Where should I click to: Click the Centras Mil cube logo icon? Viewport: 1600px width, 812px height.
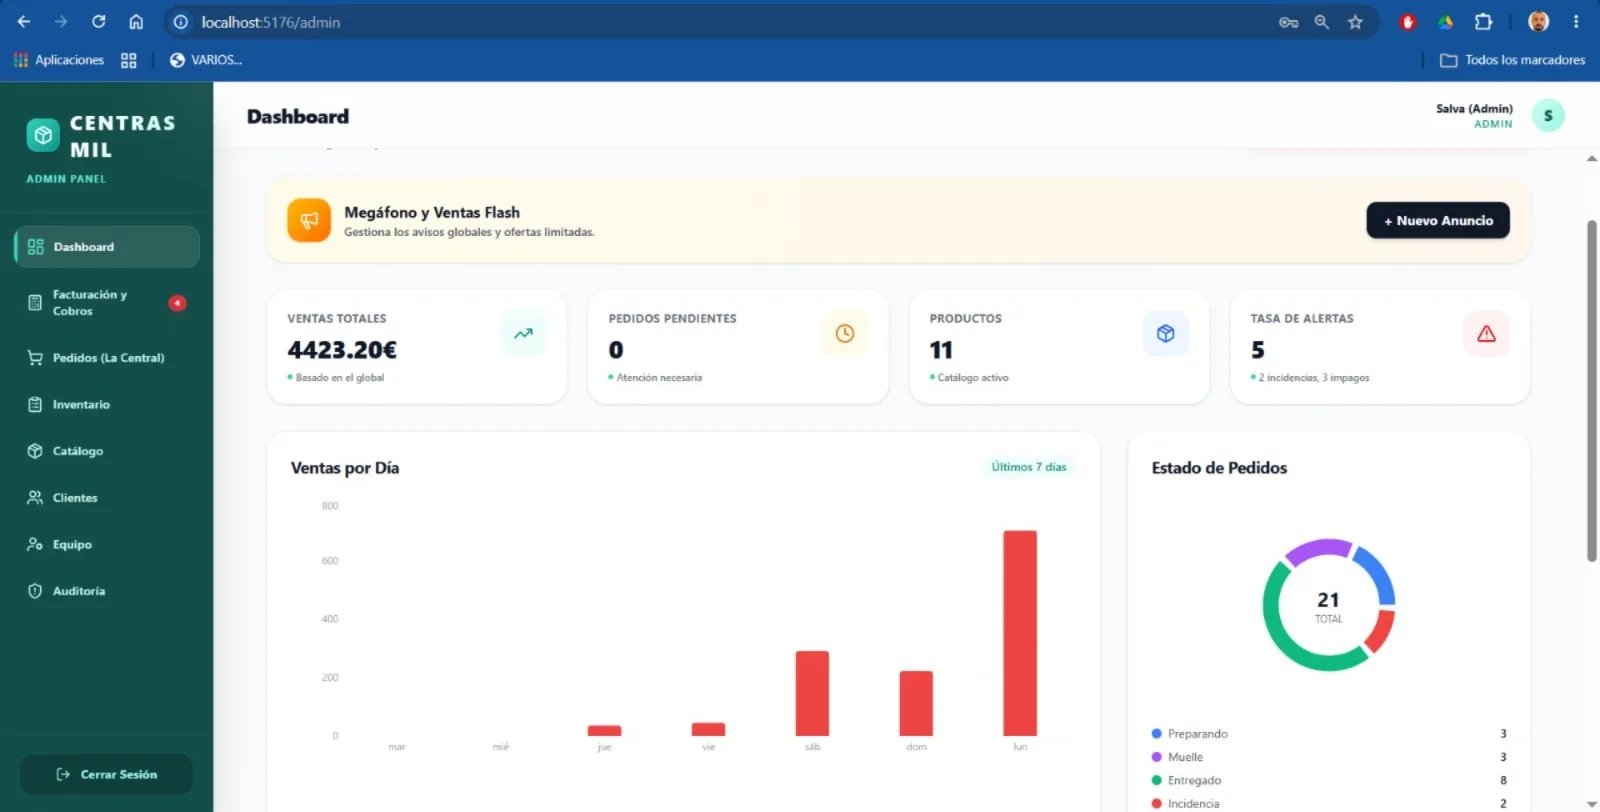click(43, 135)
